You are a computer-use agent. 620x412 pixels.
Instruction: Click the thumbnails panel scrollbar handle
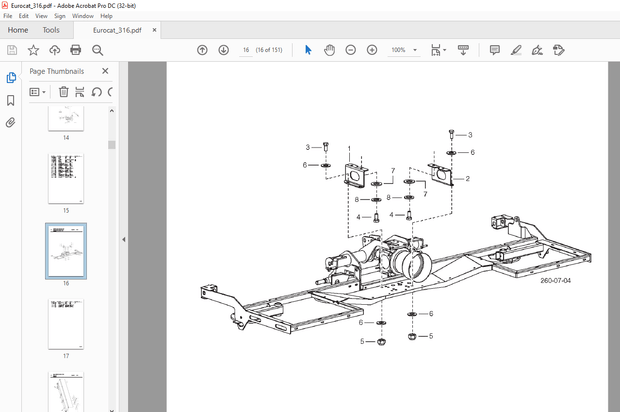coord(112,145)
